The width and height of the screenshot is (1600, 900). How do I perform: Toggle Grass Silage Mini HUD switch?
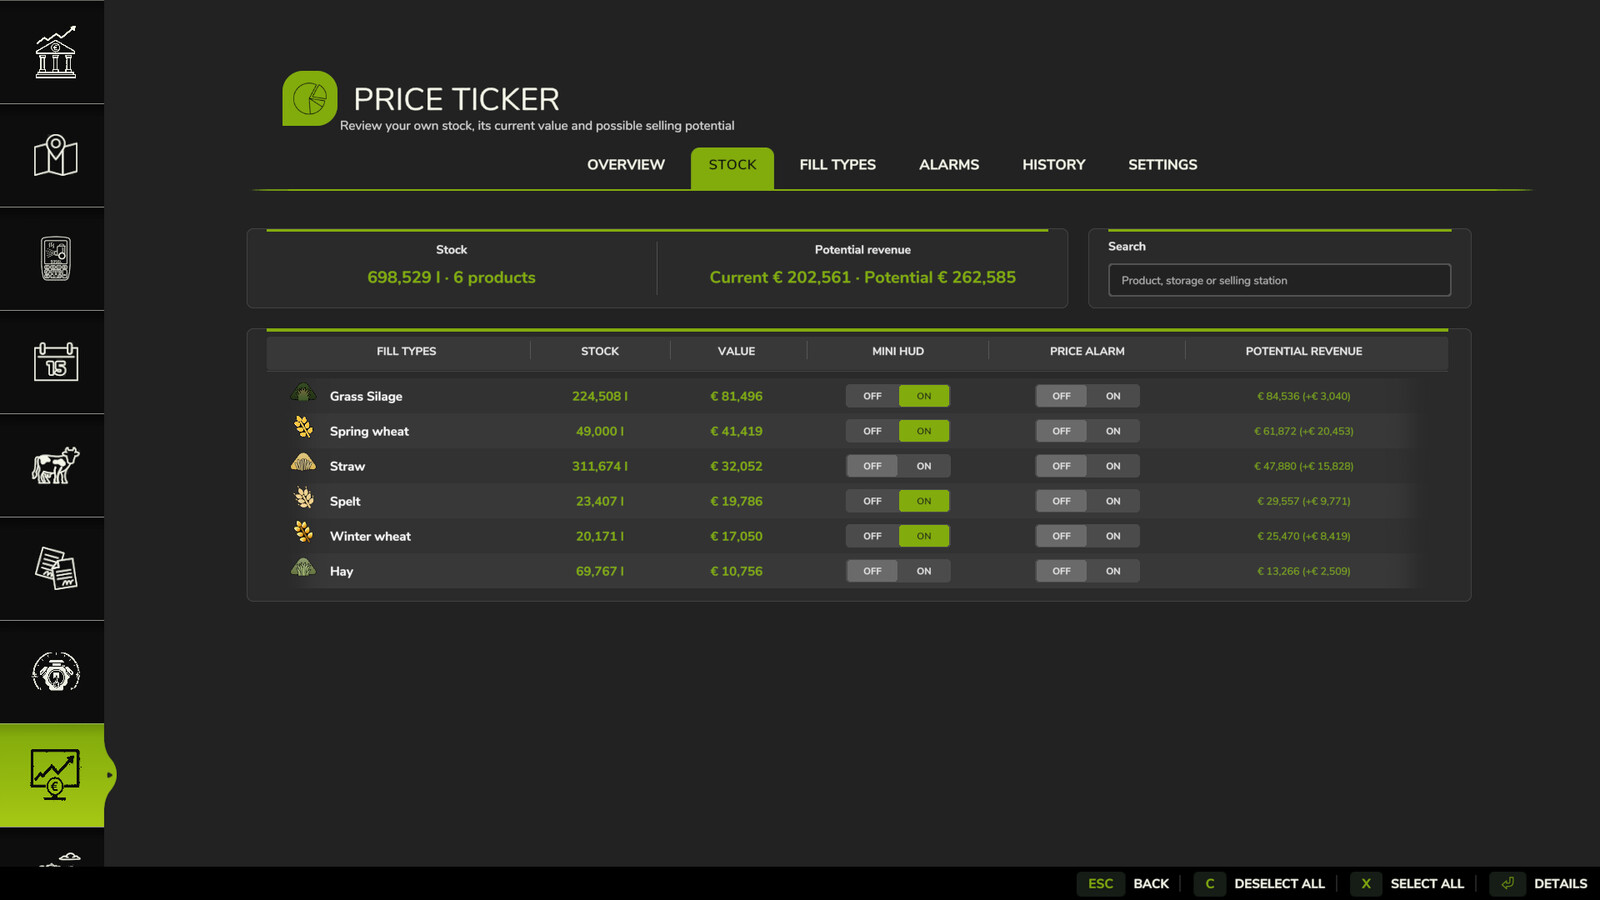click(897, 396)
